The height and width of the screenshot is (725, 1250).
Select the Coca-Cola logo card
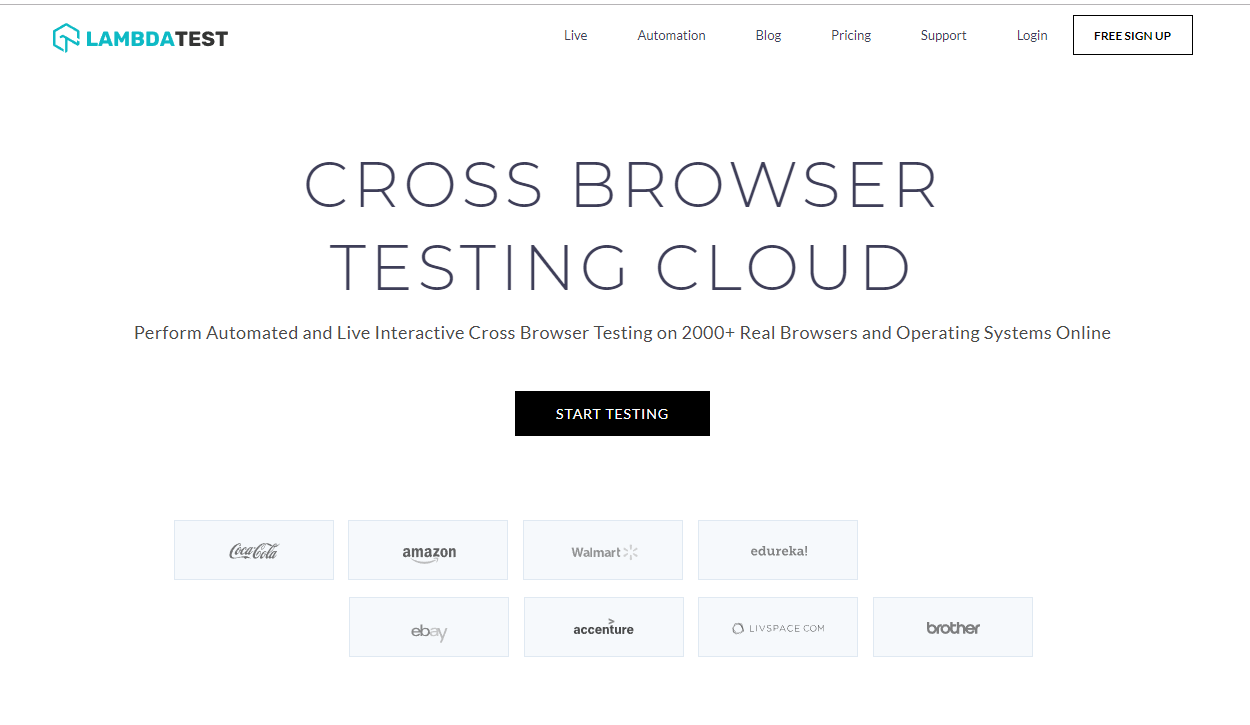[x=254, y=550]
